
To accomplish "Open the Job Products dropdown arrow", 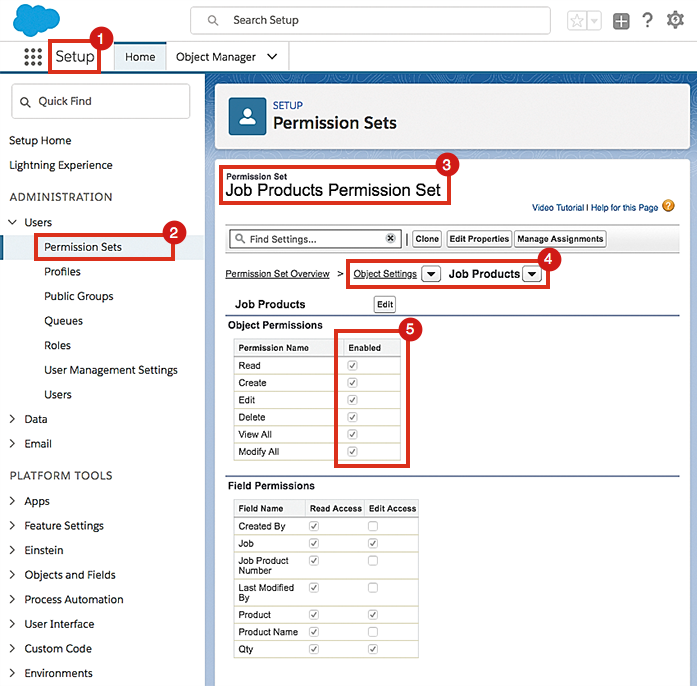I will (532, 274).
